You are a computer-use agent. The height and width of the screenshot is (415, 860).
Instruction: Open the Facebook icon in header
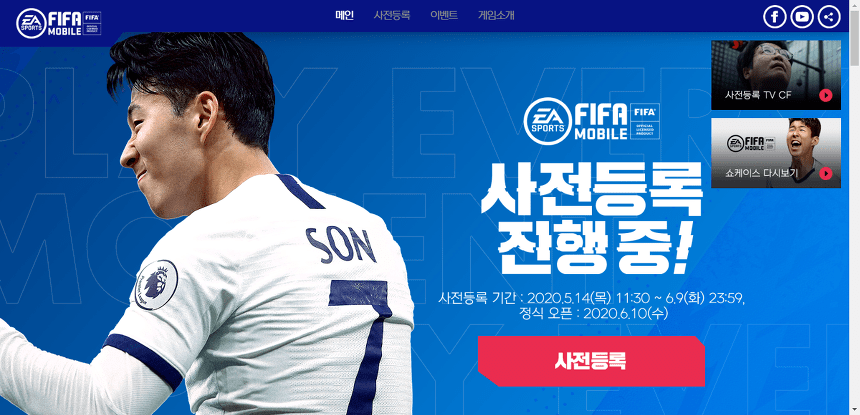point(774,17)
